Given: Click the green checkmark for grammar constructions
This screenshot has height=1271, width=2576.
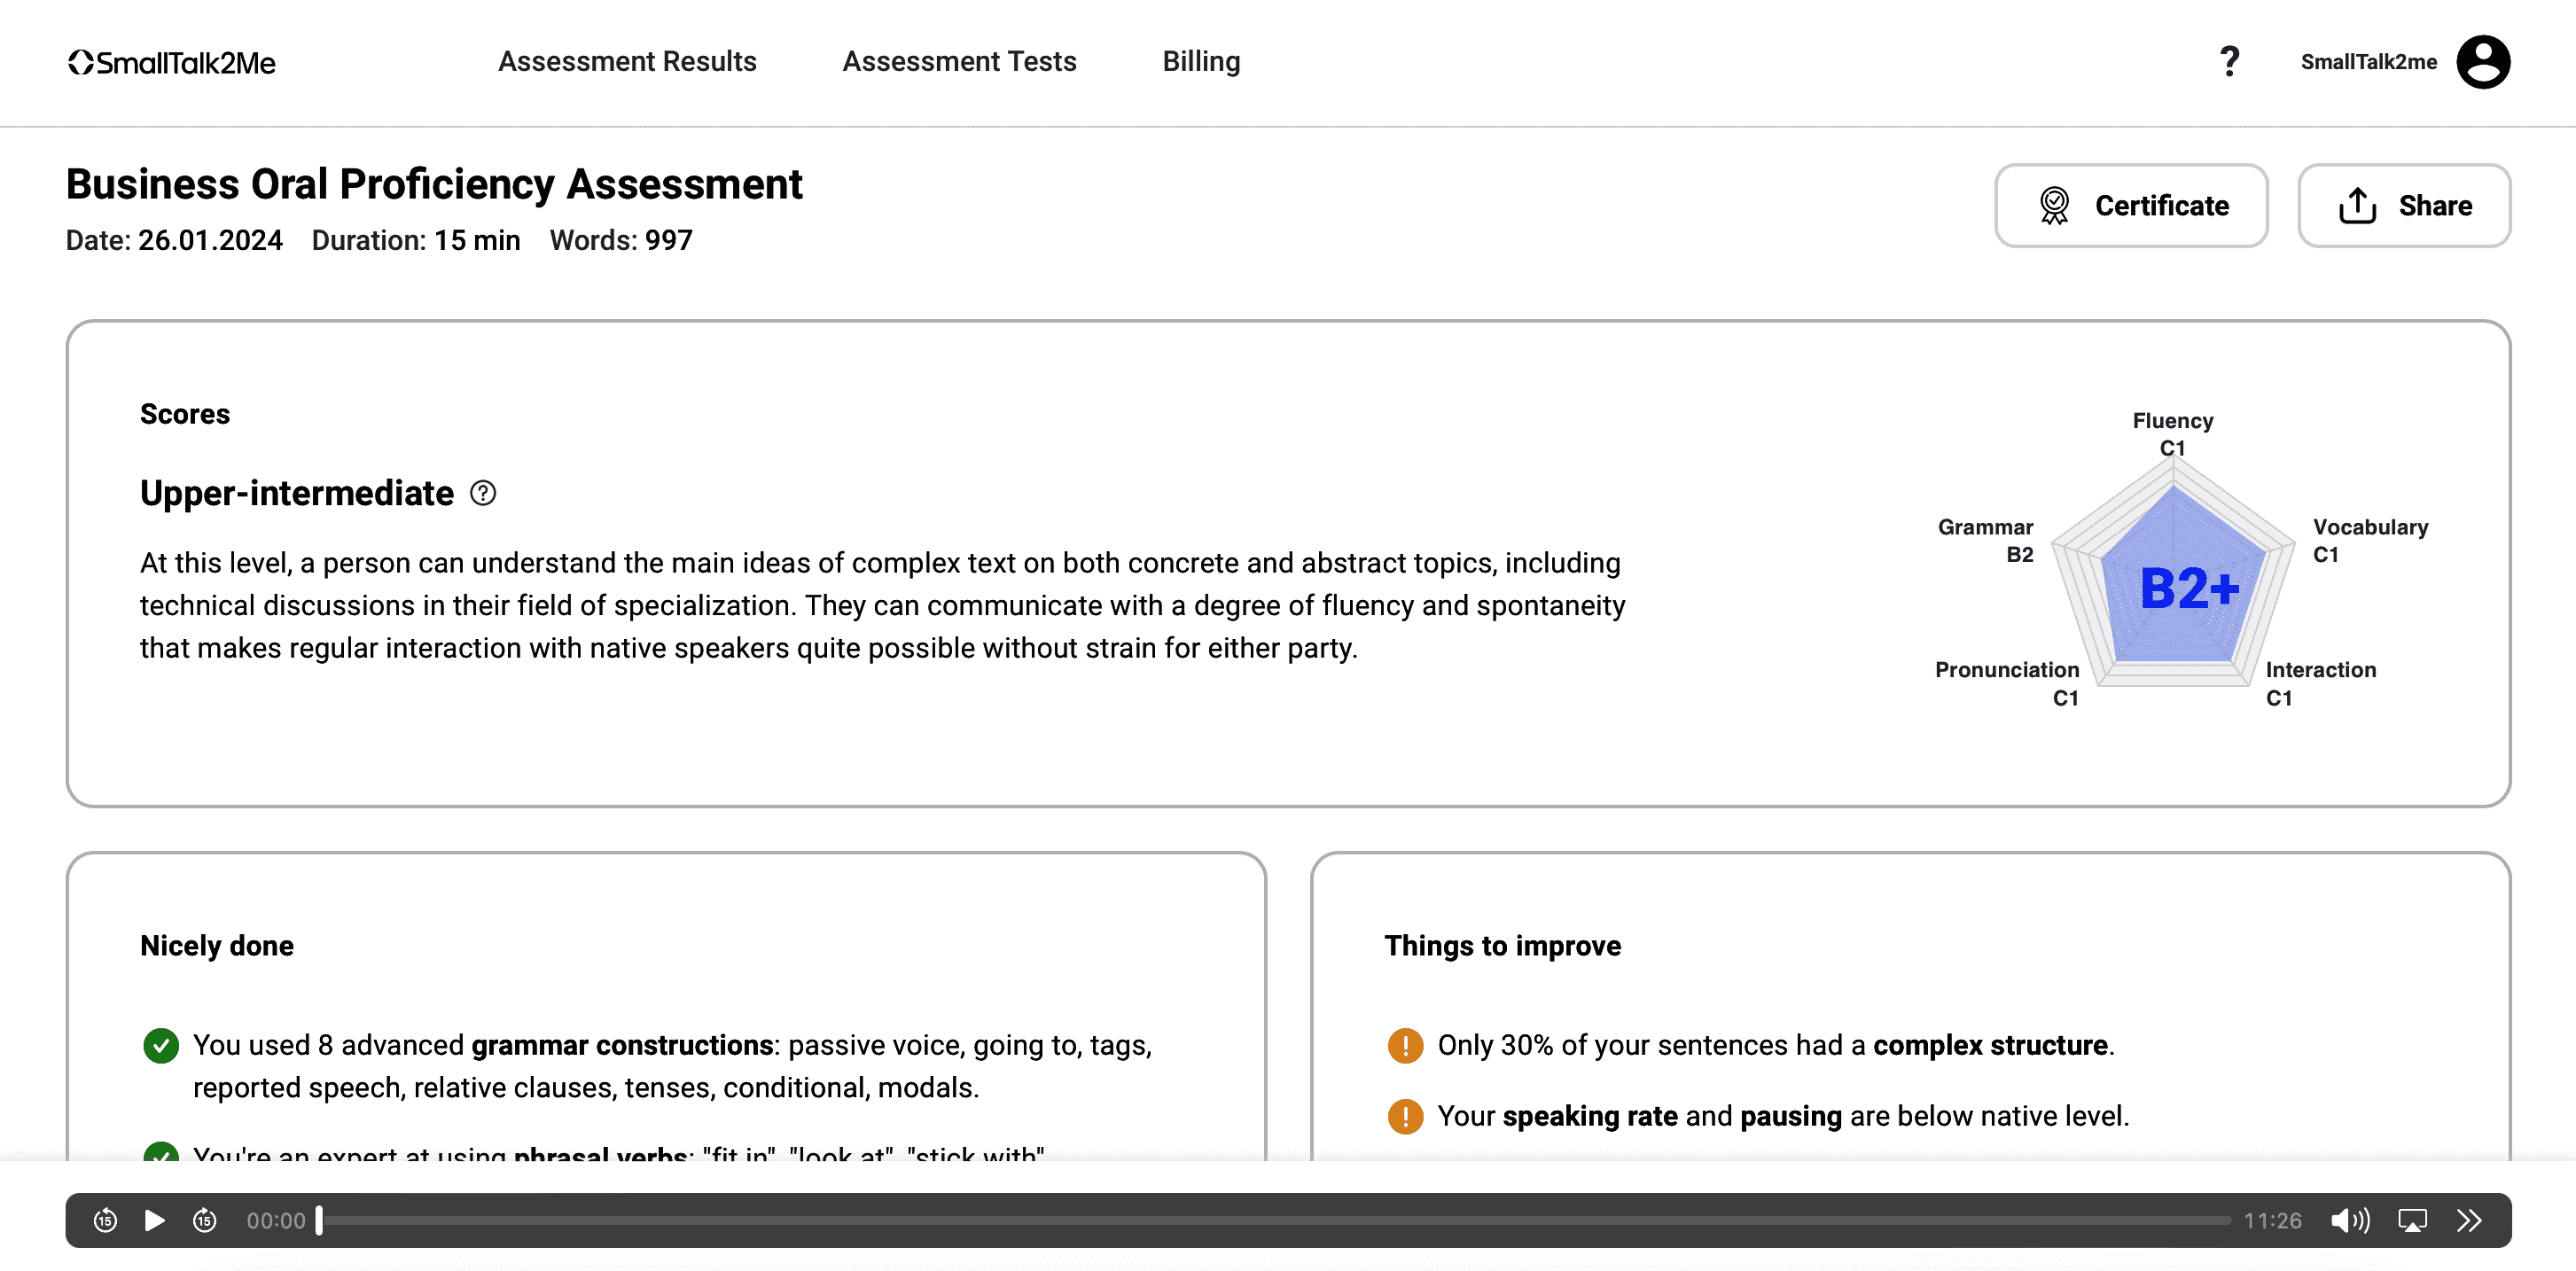Looking at the screenshot, I should click(161, 1045).
